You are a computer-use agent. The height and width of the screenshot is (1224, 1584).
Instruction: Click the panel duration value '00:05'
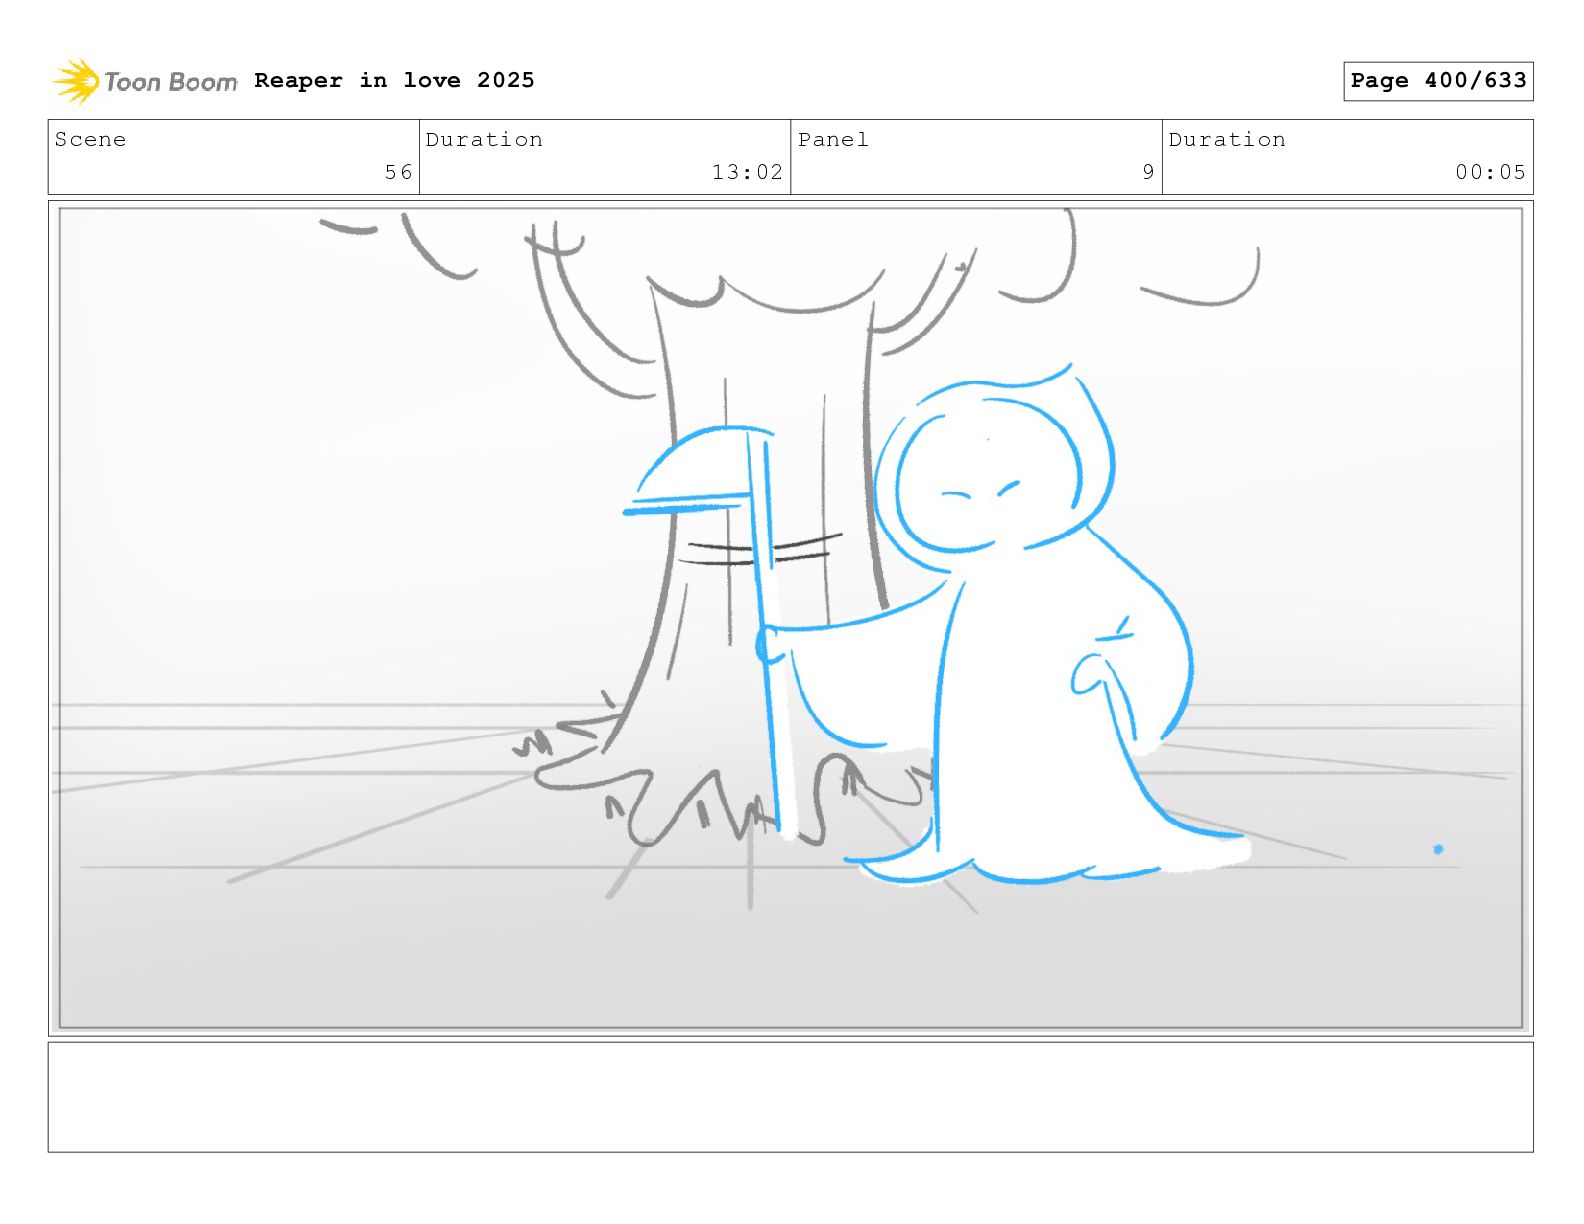click(x=1490, y=172)
